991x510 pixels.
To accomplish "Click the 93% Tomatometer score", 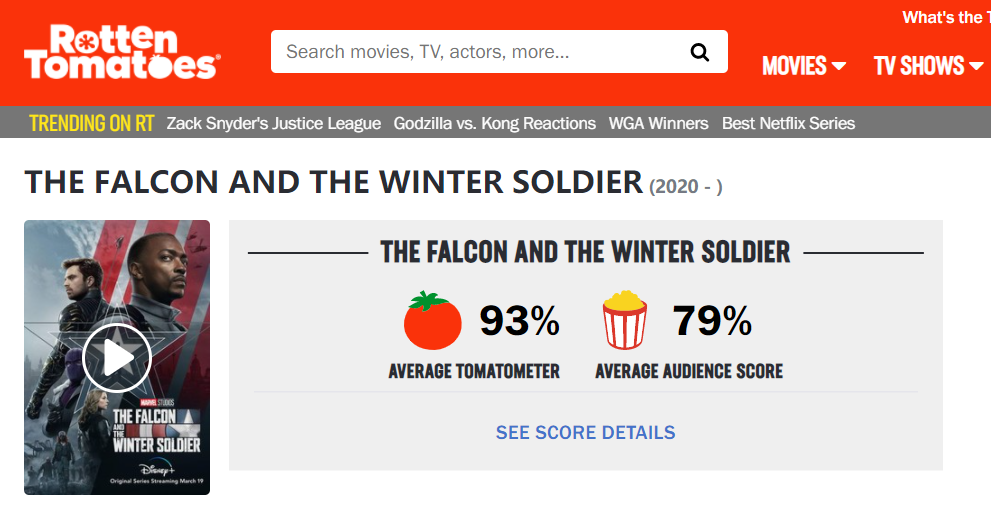I will tap(520, 320).
